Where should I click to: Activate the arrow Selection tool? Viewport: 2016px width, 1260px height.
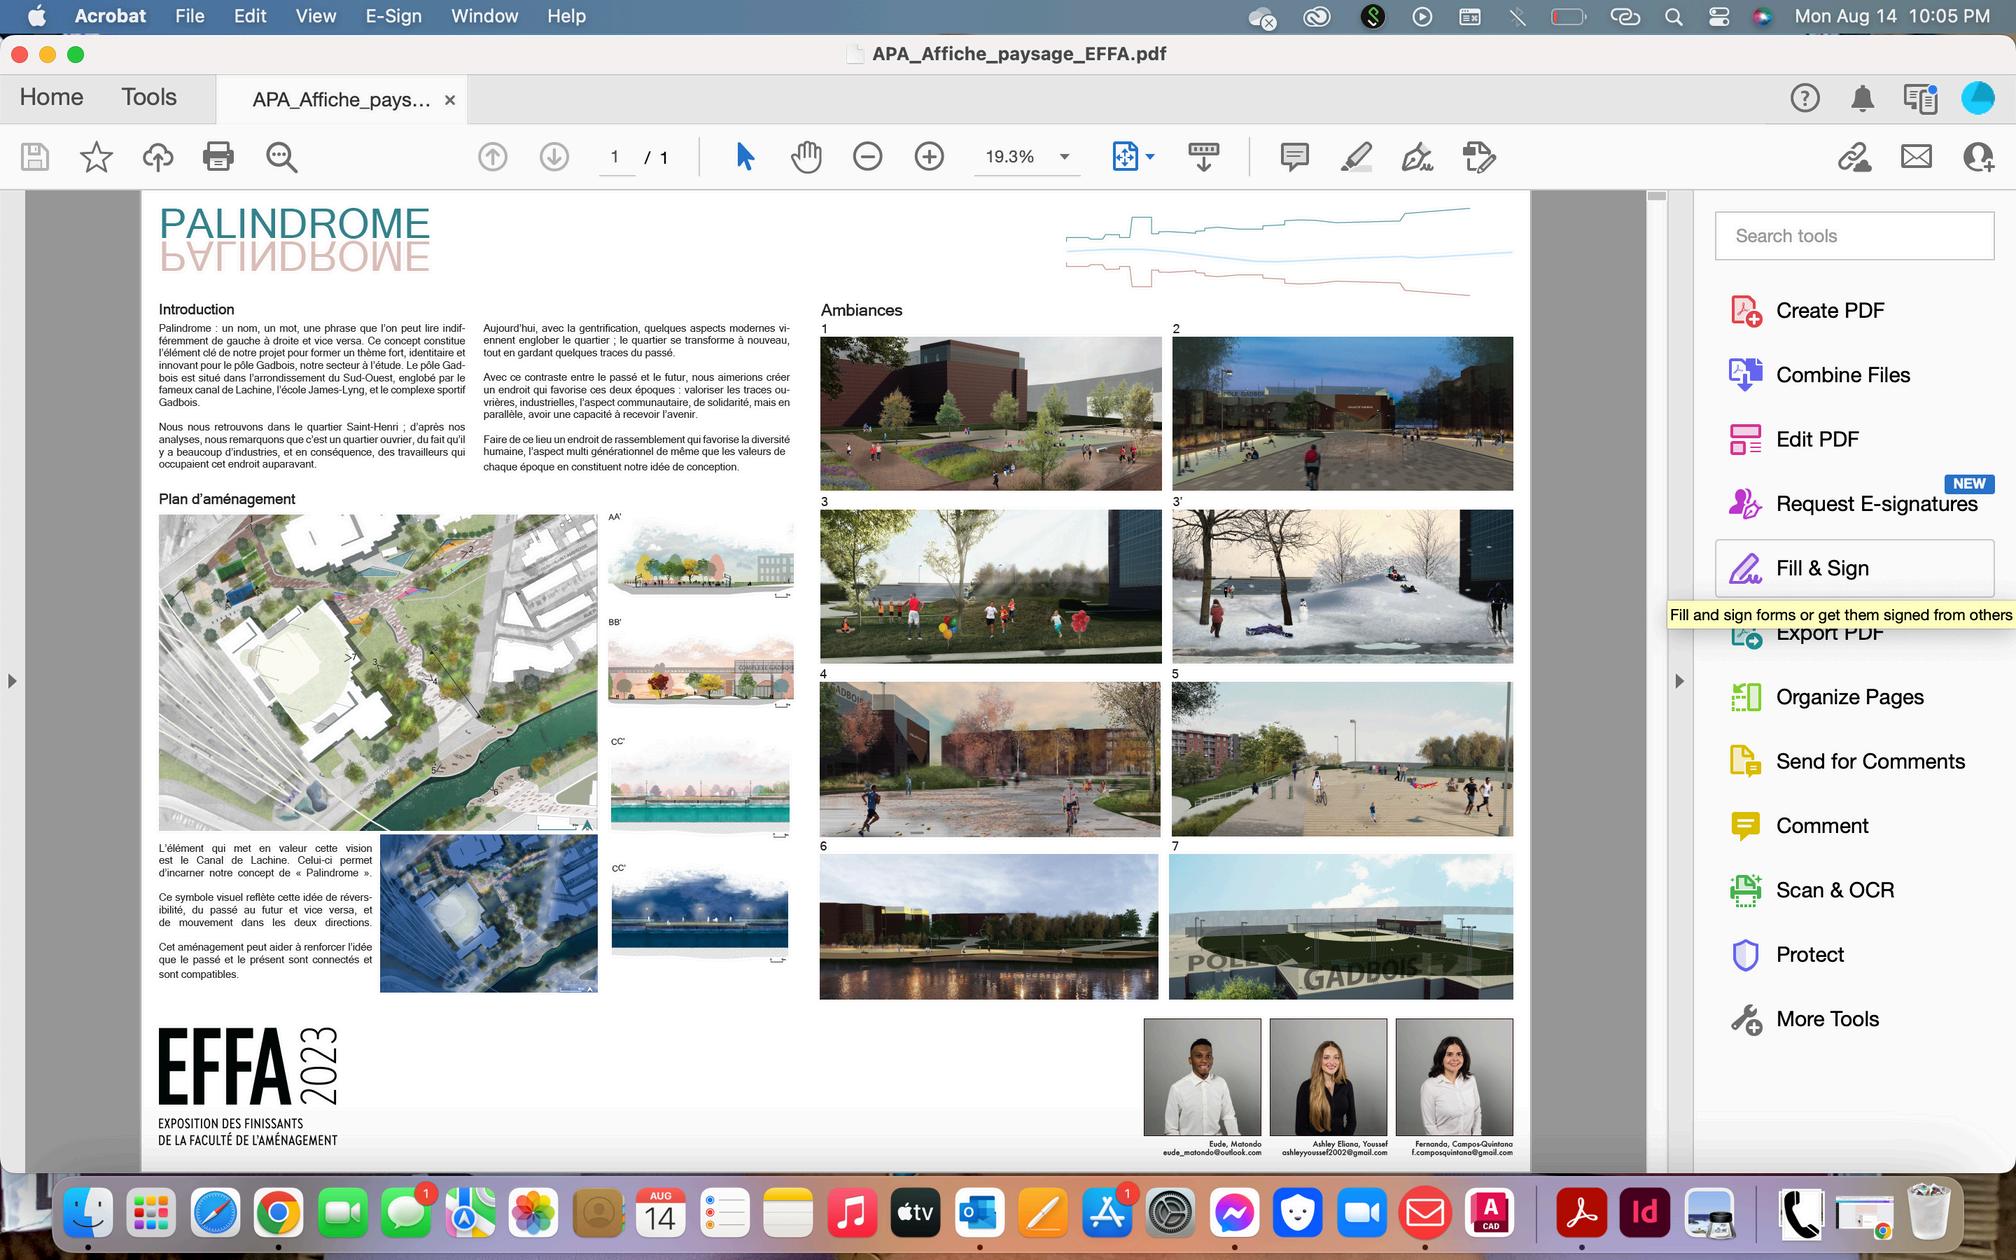(x=745, y=157)
